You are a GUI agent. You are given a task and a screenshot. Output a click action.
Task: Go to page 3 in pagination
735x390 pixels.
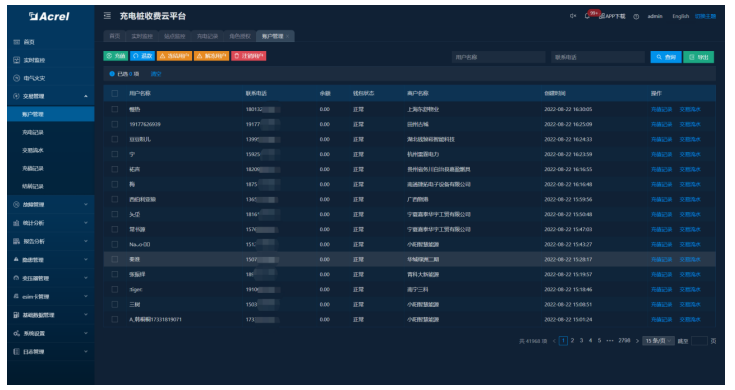tap(581, 341)
